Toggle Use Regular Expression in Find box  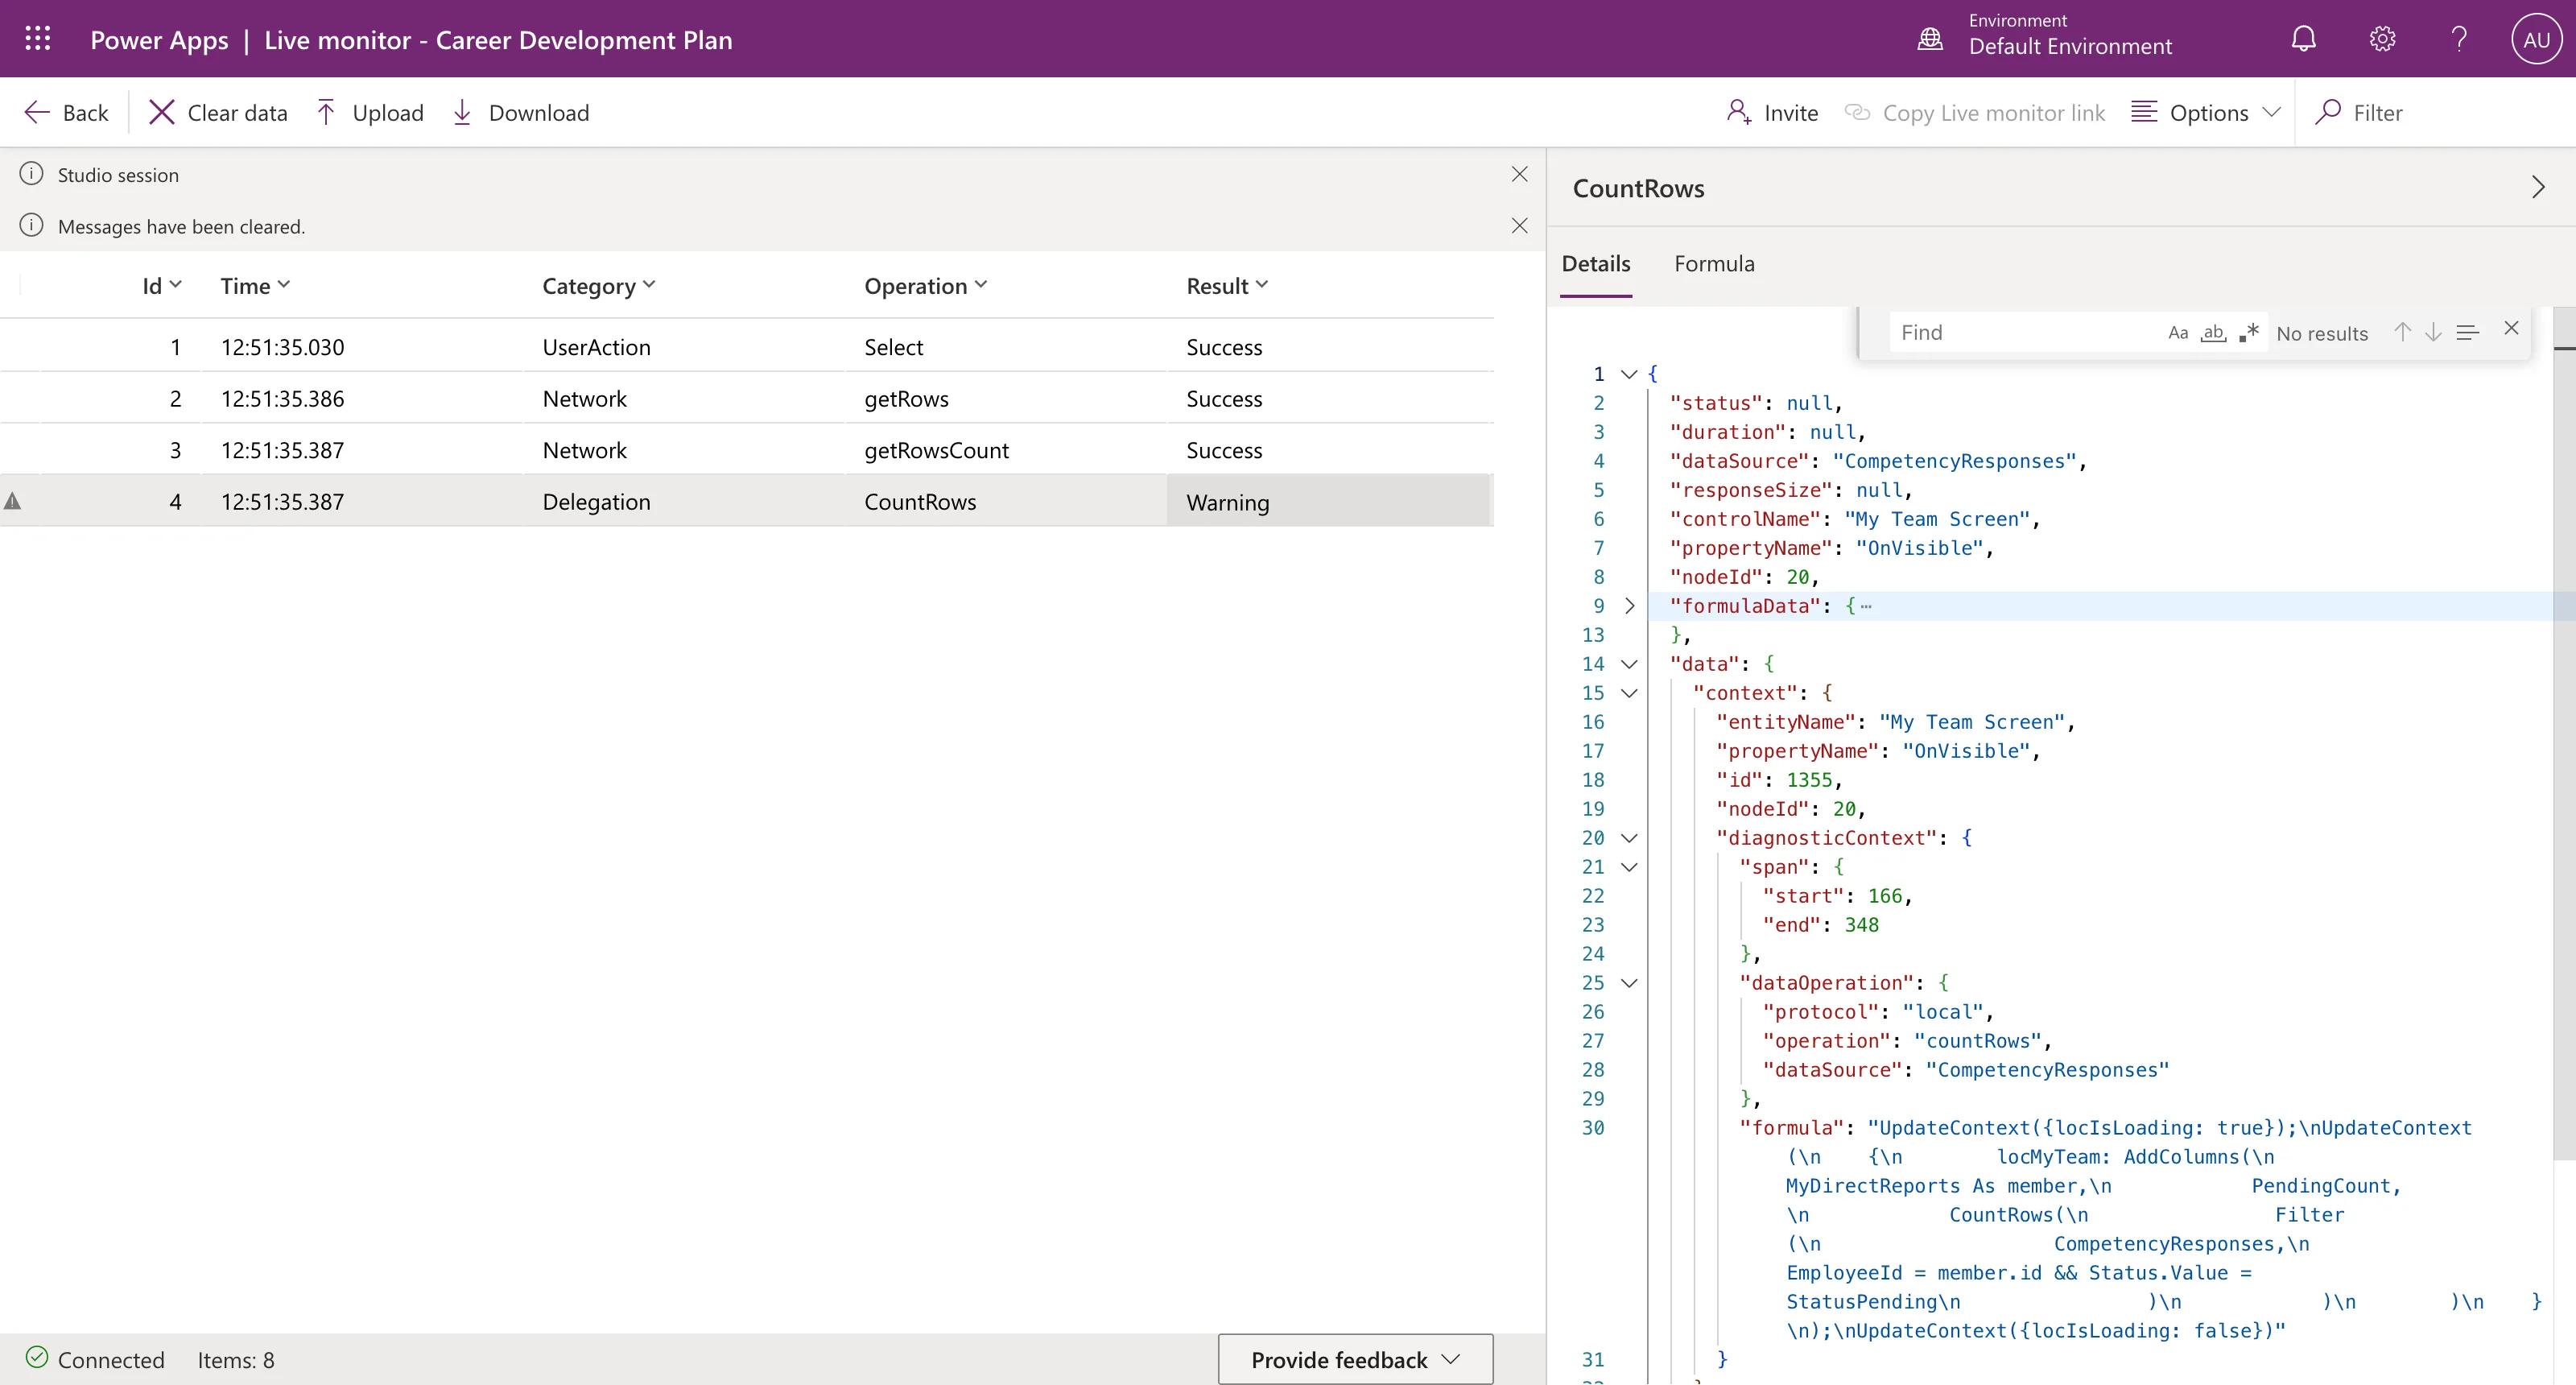click(x=2248, y=333)
